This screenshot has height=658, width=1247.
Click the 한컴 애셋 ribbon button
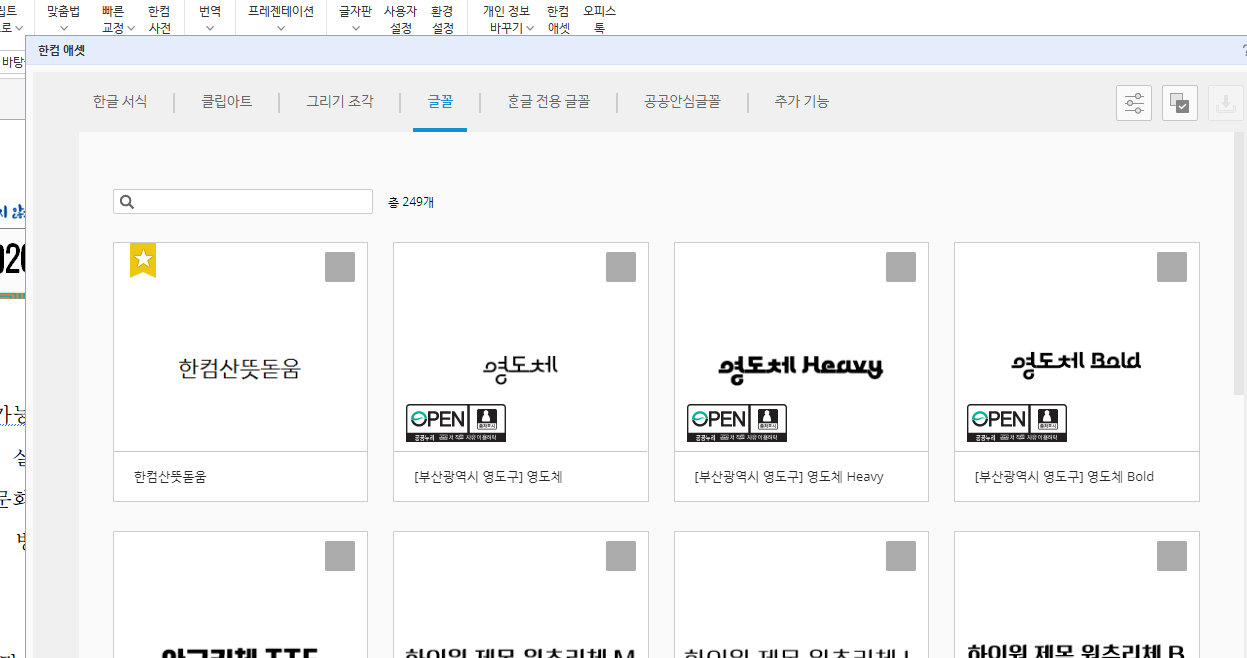(x=559, y=18)
